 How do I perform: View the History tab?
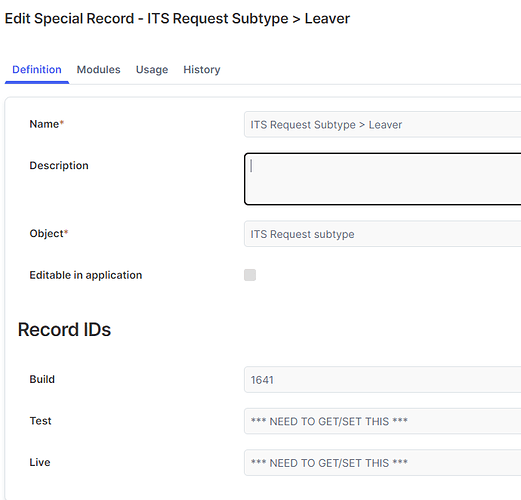pyautogui.click(x=202, y=70)
